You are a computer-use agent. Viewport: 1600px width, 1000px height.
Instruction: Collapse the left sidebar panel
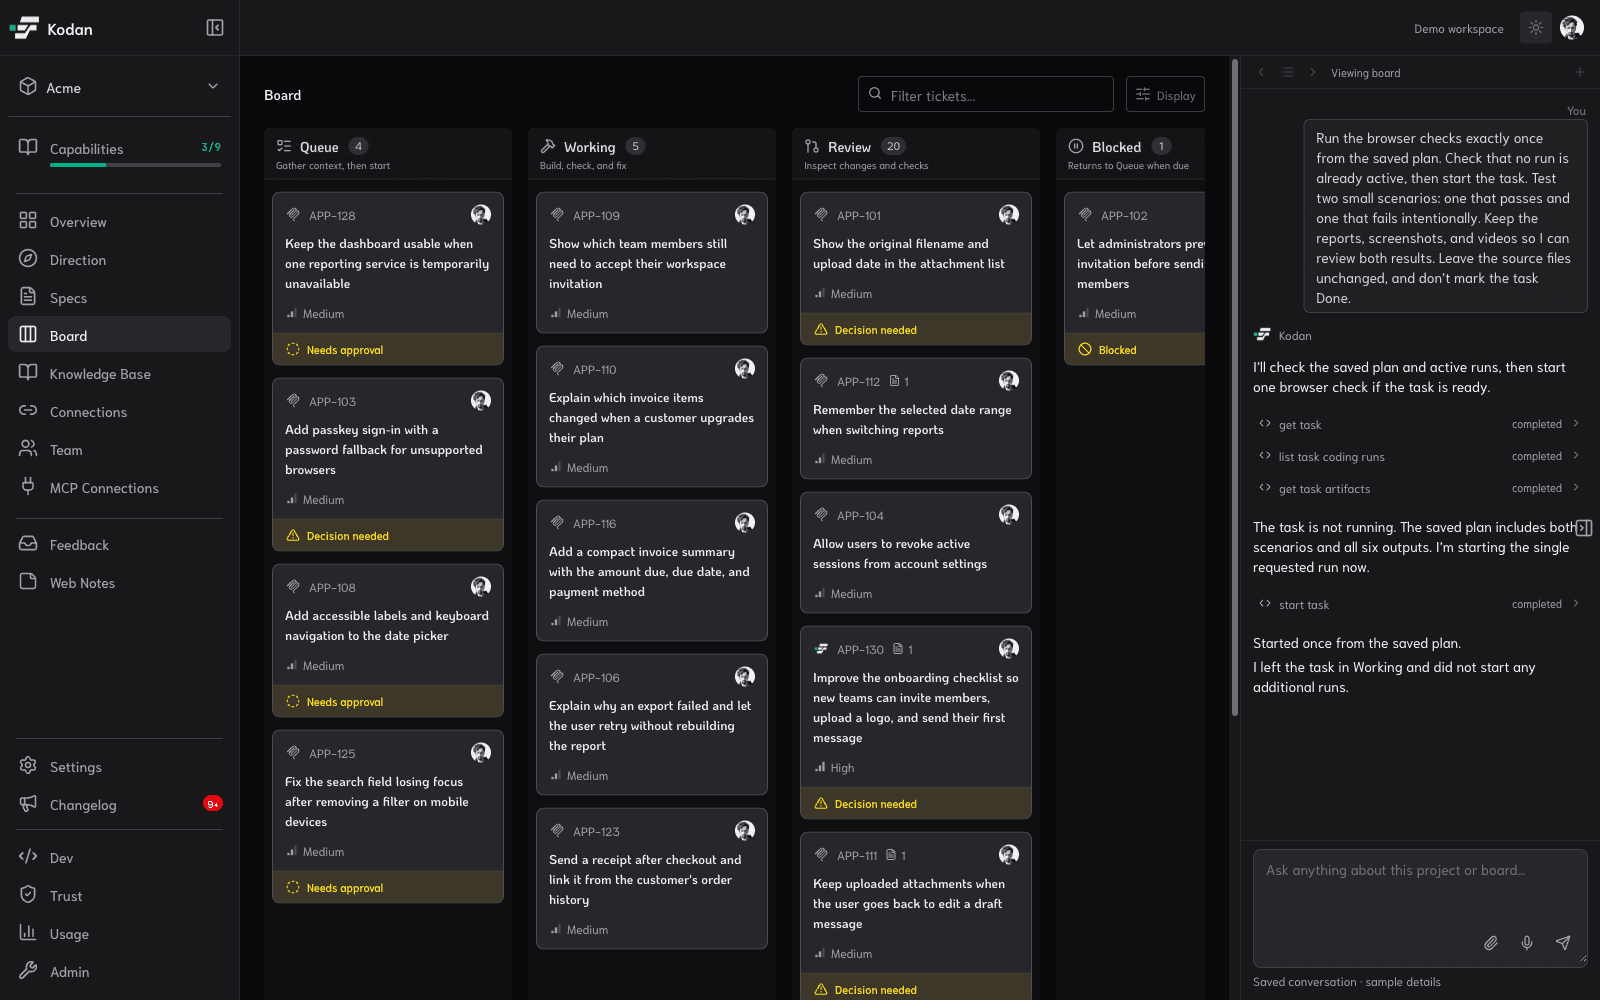click(215, 28)
